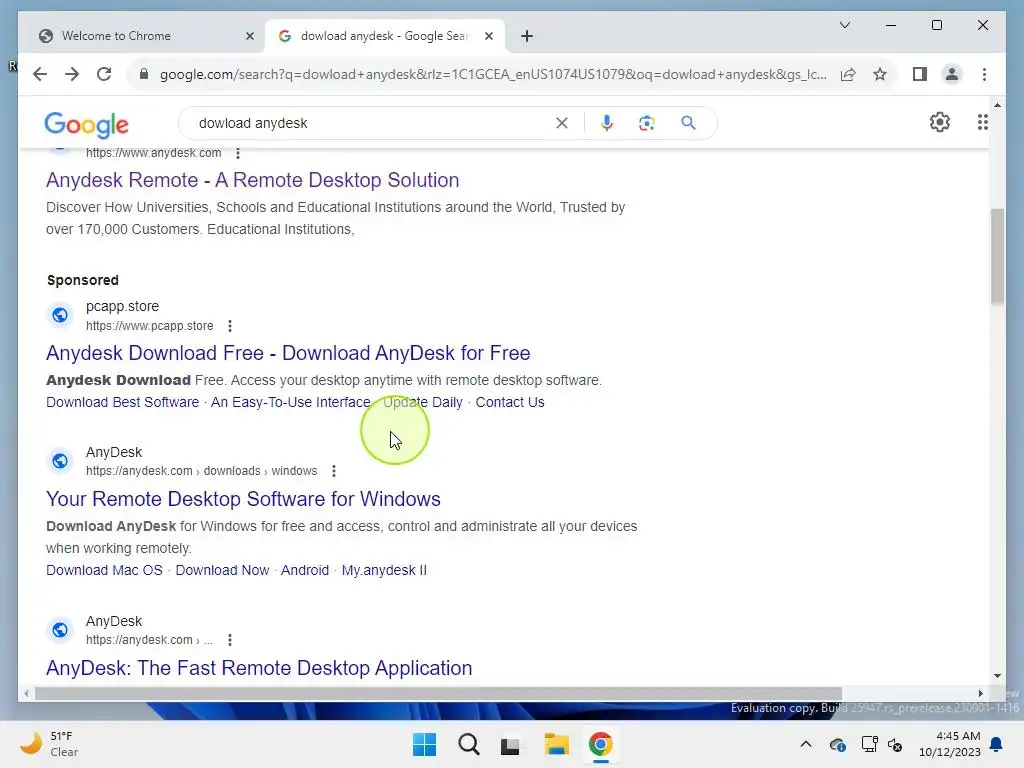Image resolution: width=1024 pixels, height=768 pixels.
Task: Open the clock showing 4:45 AM
Action: click(950, 744)
